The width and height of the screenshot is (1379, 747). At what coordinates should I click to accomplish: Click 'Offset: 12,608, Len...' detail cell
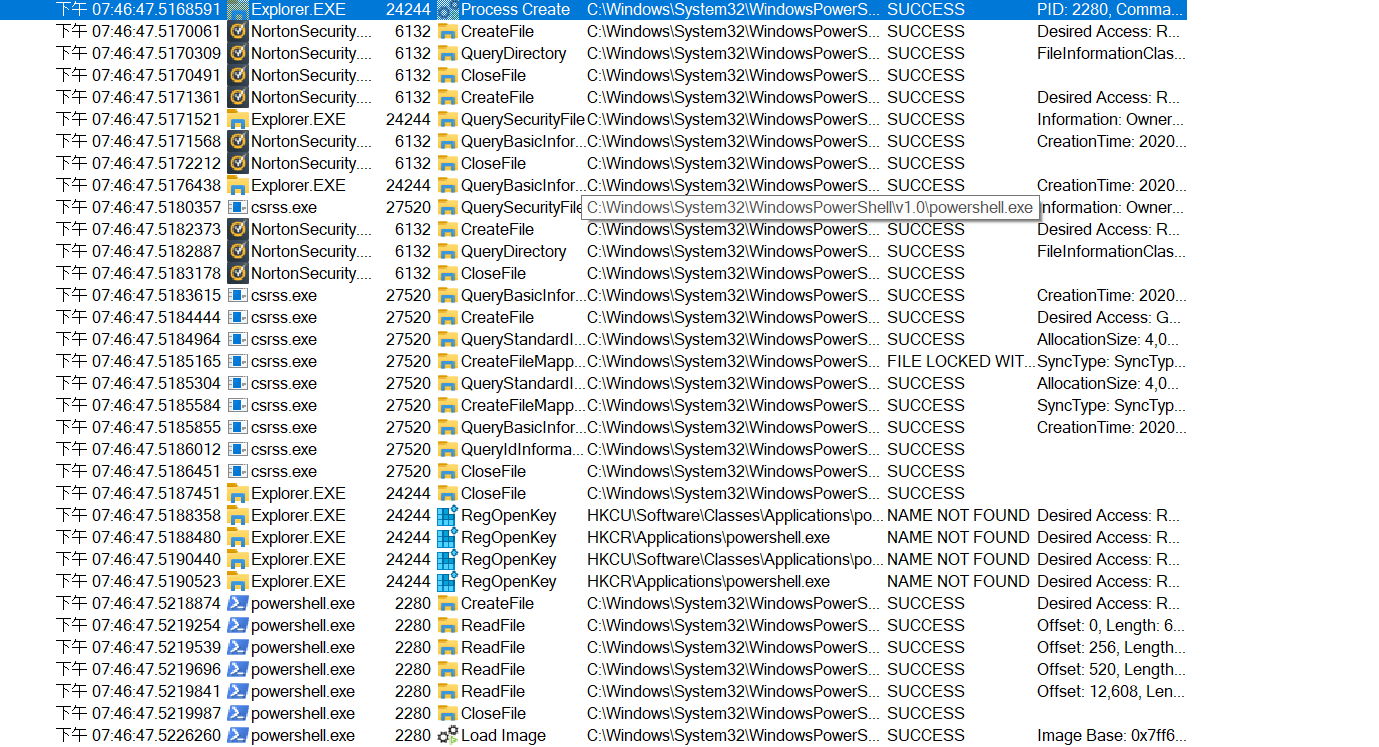1111,692
